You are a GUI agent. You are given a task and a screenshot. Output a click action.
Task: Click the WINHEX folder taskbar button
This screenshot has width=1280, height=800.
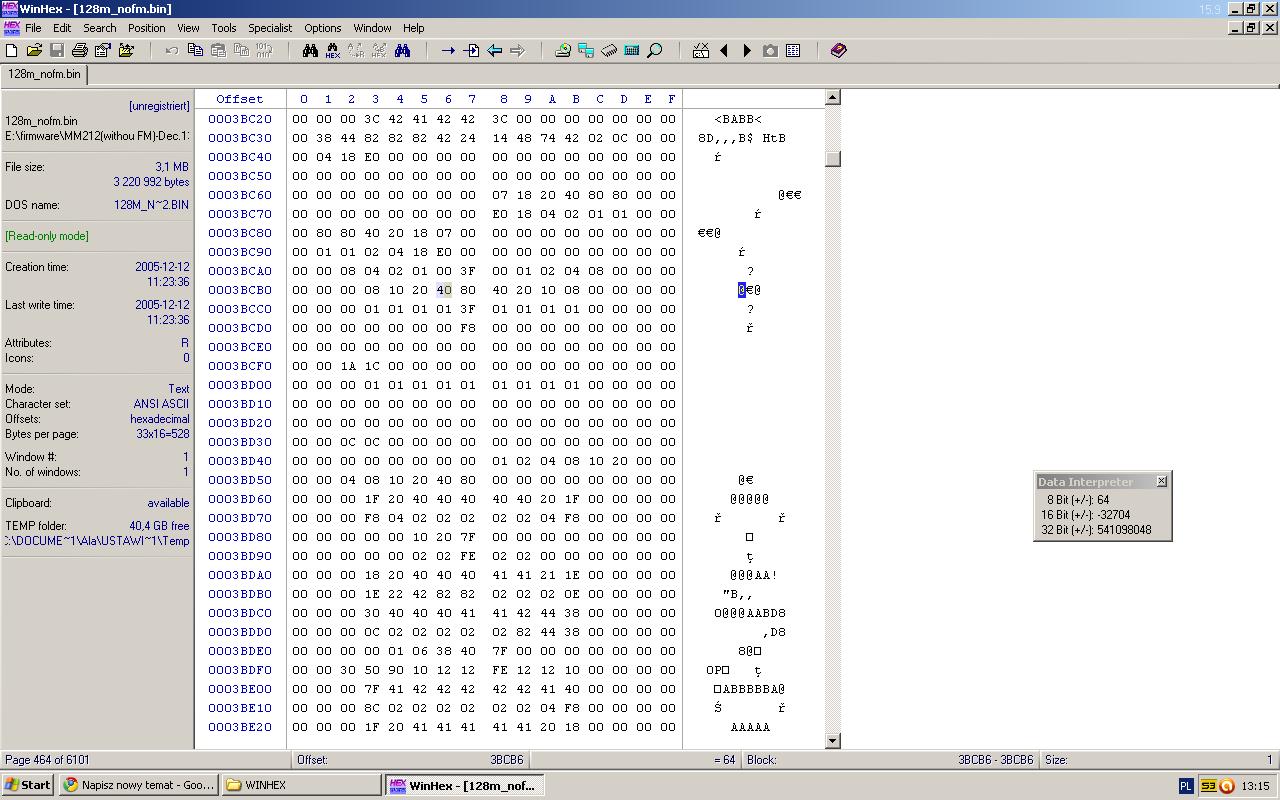[x=302, y=785]
